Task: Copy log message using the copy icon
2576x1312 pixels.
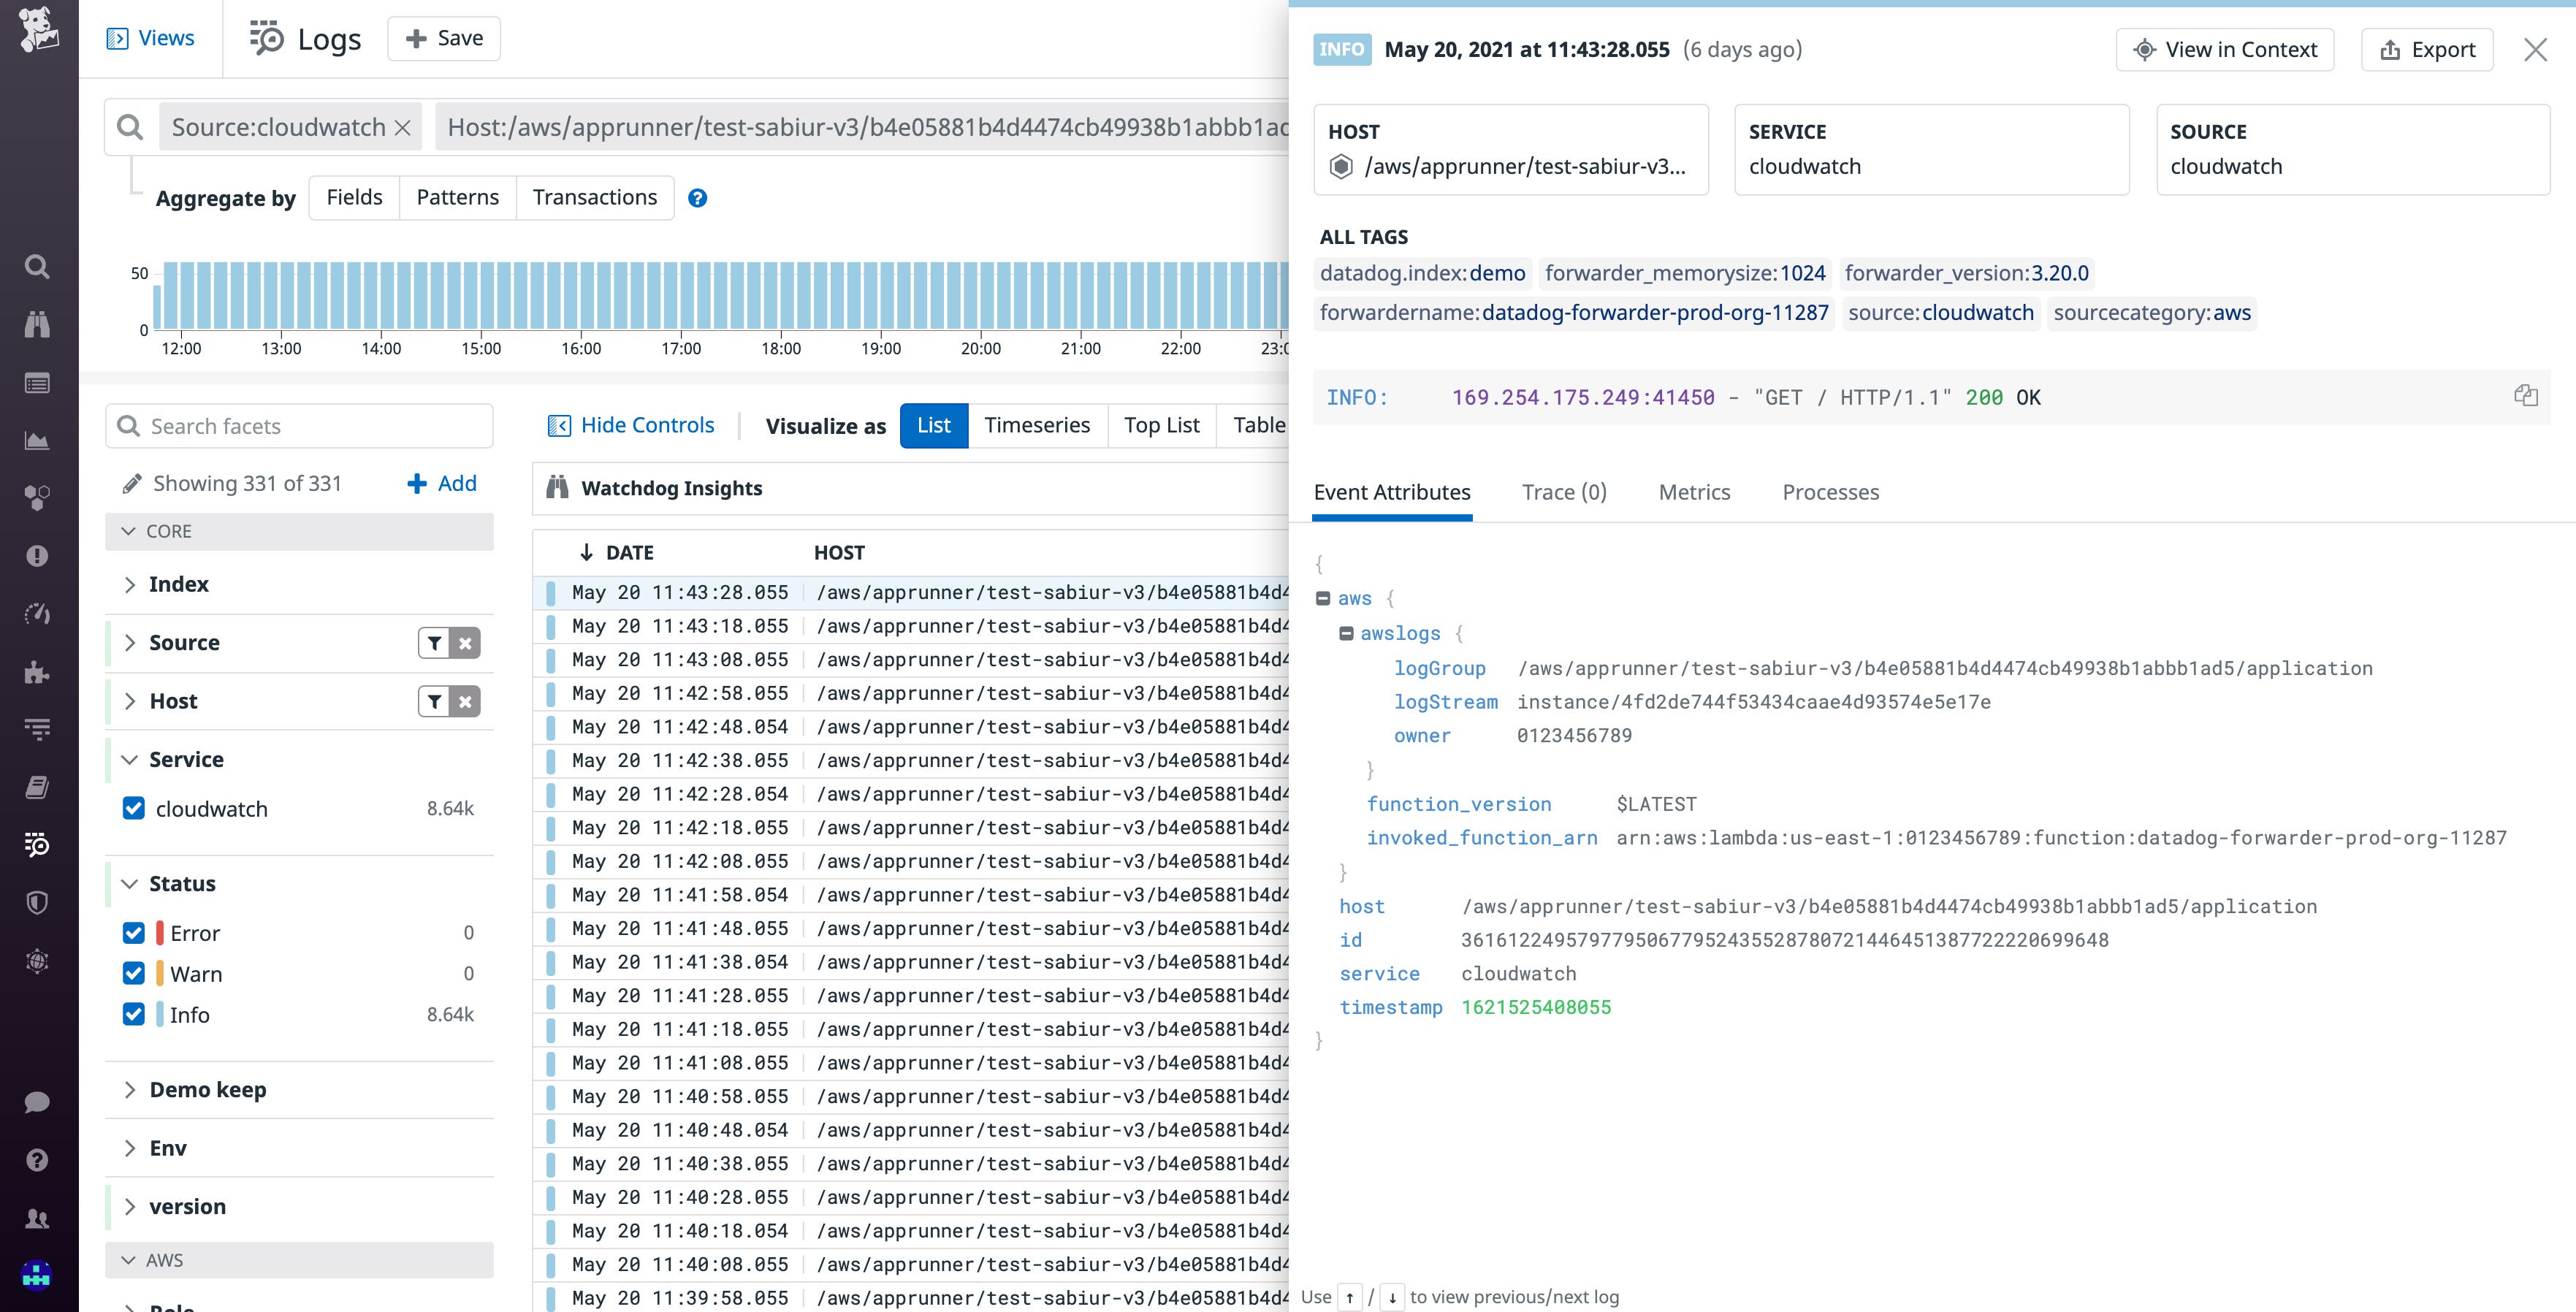Action: click(2527, 395)
